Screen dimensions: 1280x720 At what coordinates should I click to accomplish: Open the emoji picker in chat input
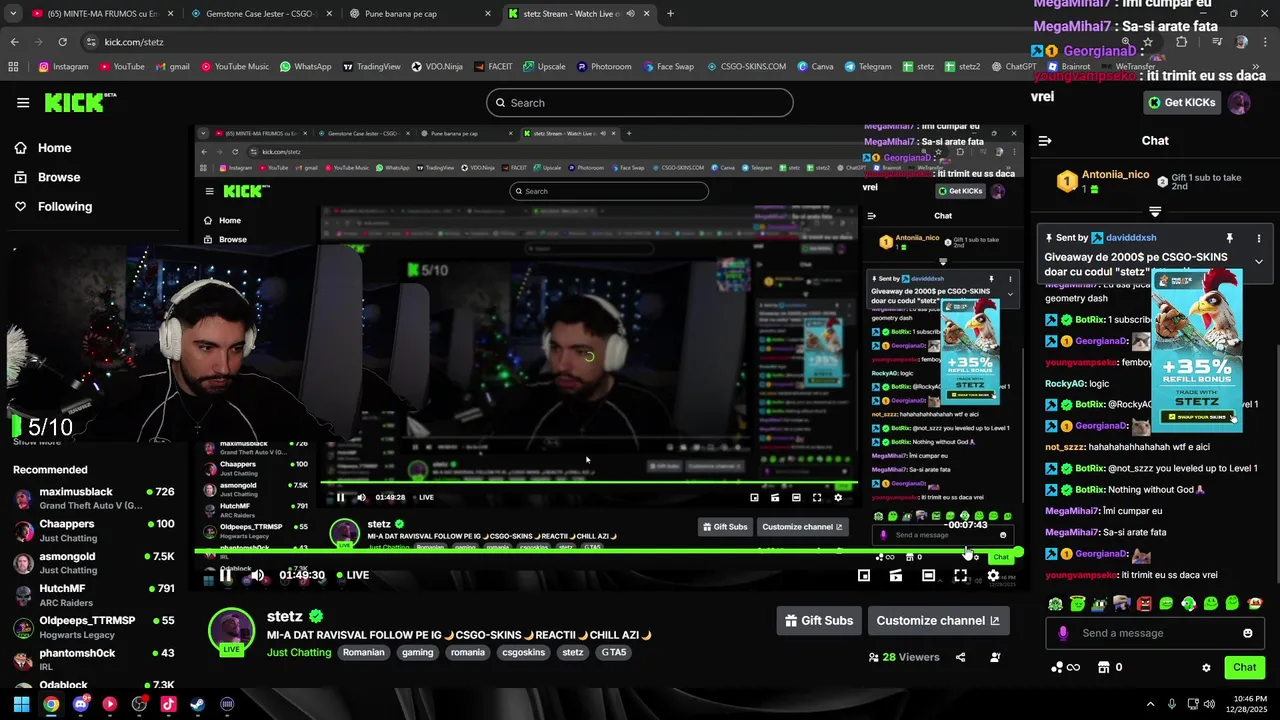pos(1247,633)
